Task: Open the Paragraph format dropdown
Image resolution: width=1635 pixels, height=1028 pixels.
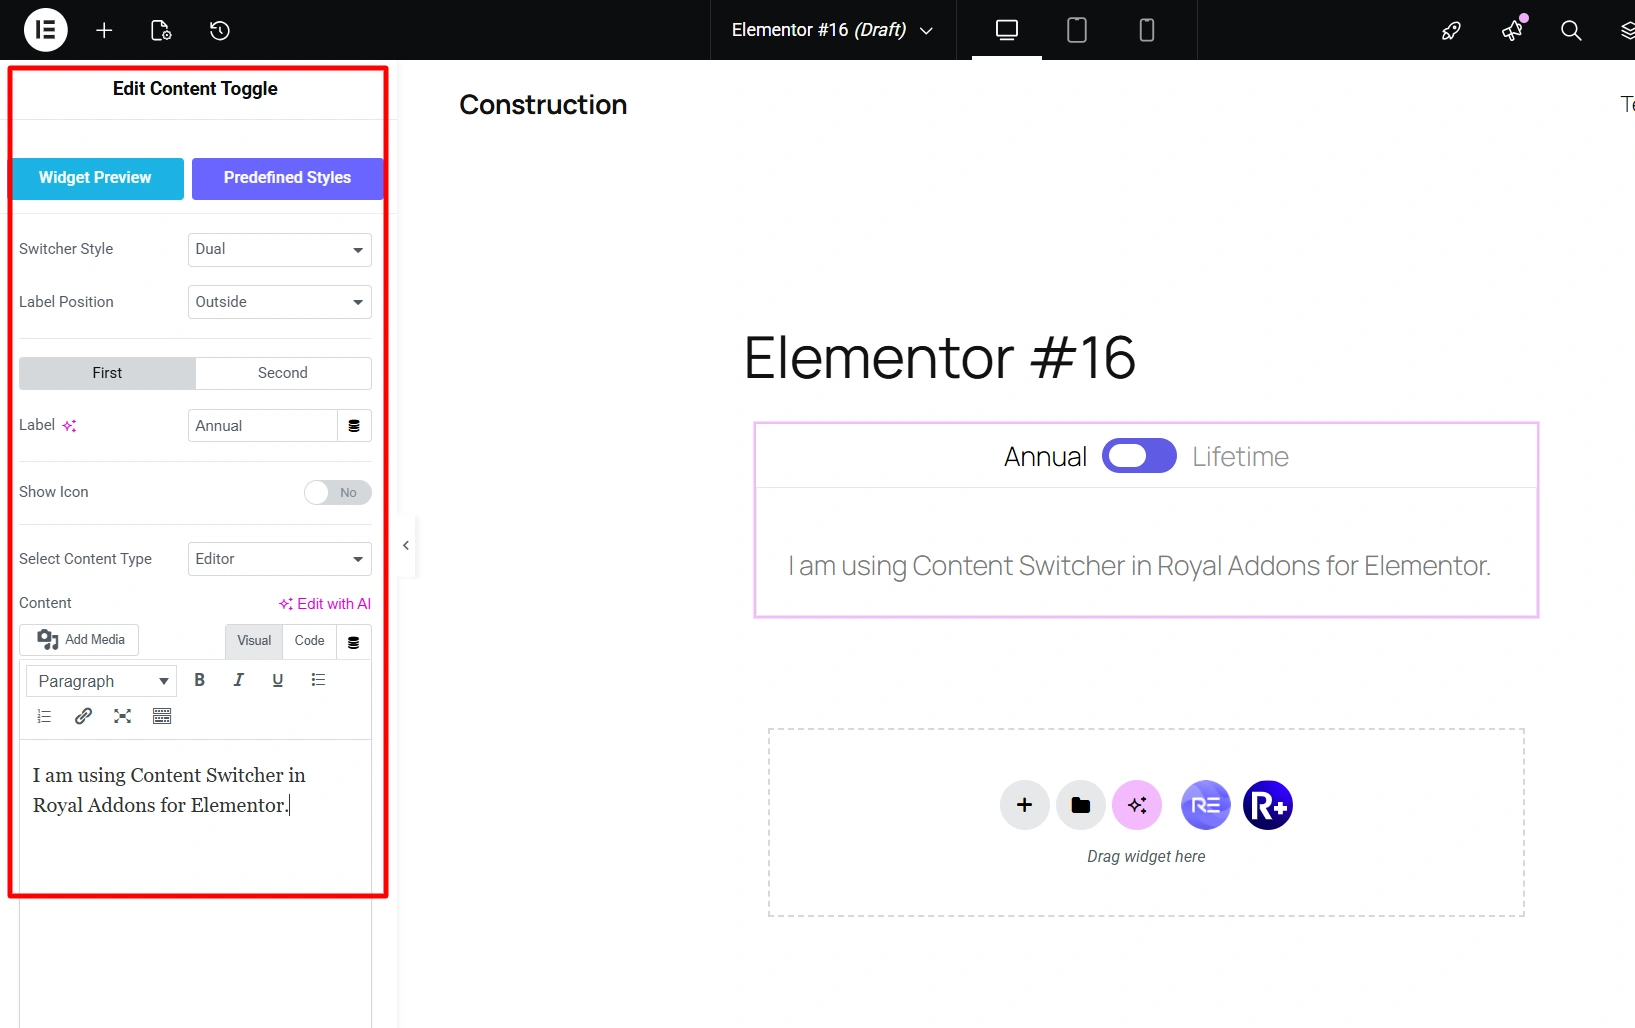Action: coord(102,681)
